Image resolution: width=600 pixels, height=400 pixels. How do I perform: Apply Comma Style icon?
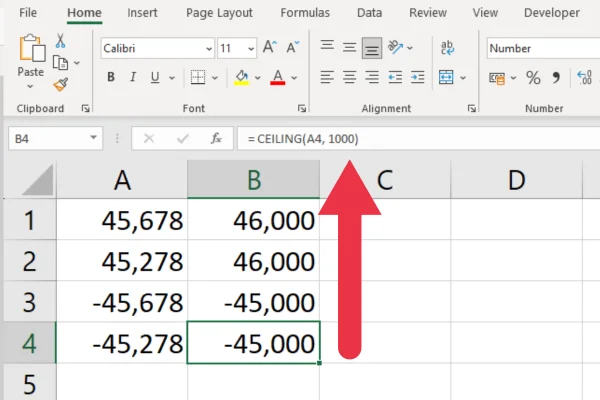[x=556, y=78]
